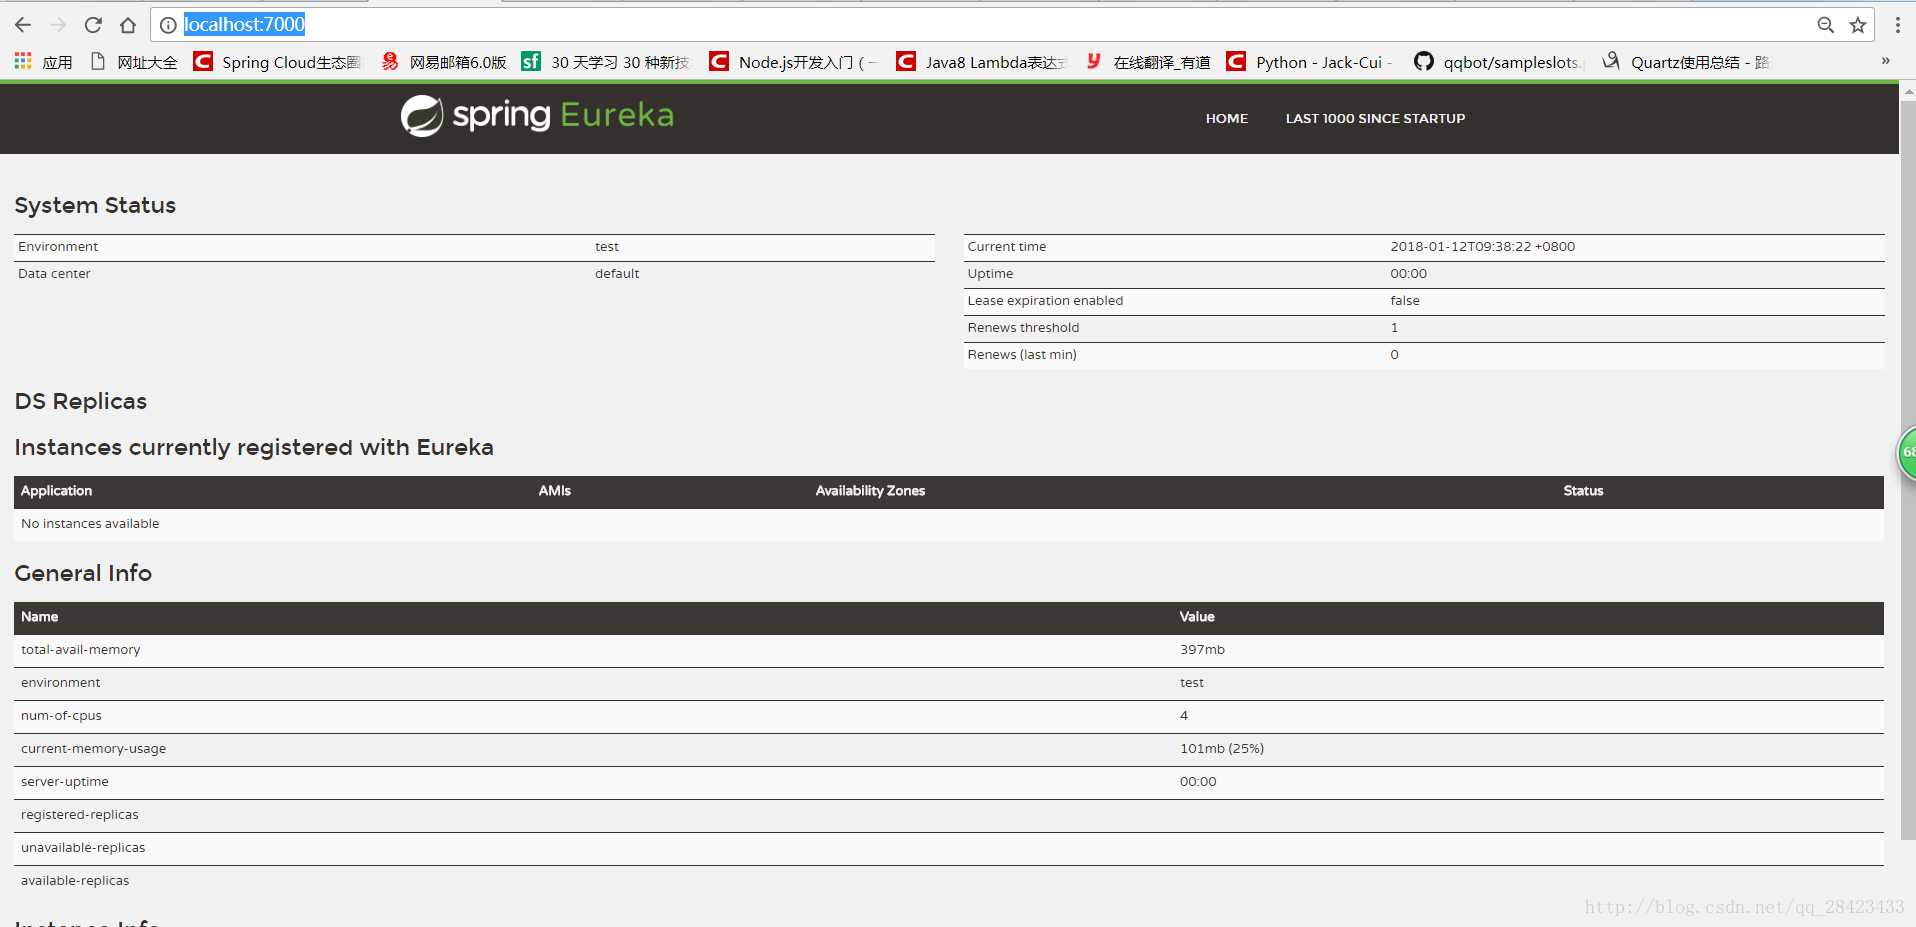Click the browser forward arrow
The image size is (1916, 927).
58,25
